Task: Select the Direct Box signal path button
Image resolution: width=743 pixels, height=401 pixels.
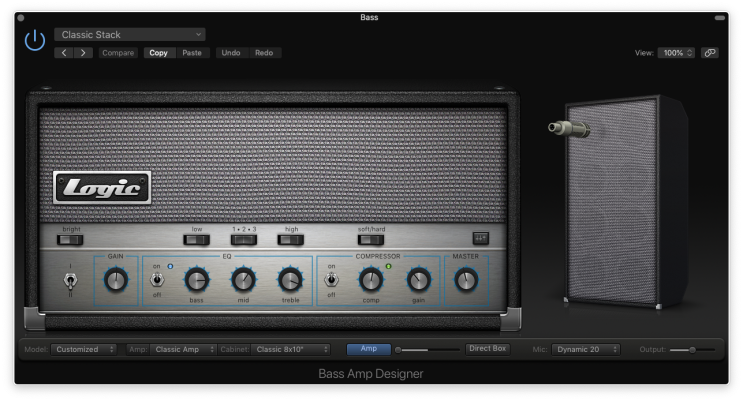Action: click(x=487, y=348)
